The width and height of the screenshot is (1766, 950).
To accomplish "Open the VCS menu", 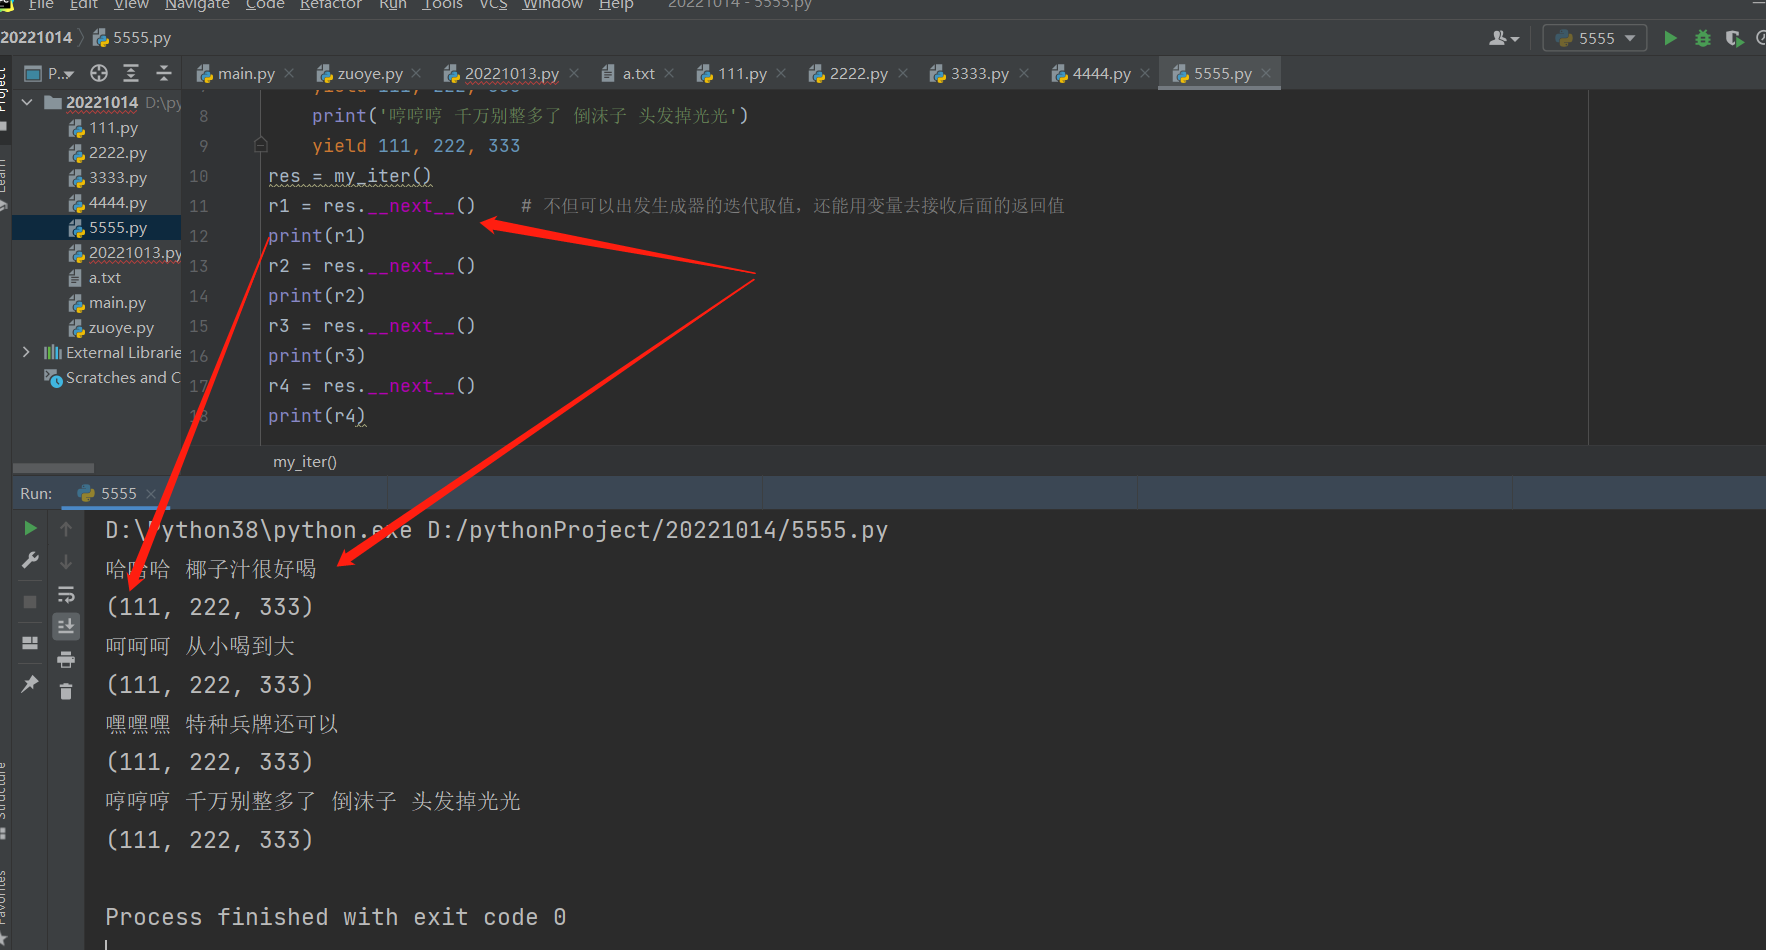I will [x=493, y=5].
